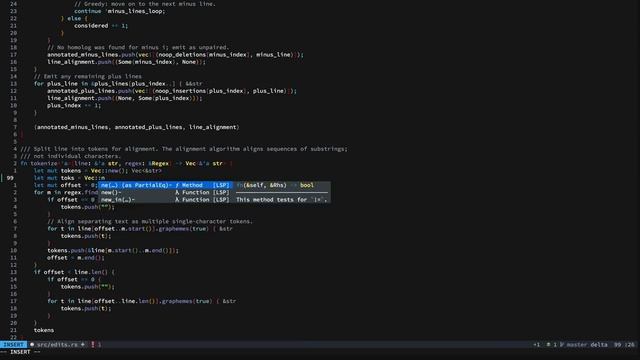Click the "considered += 1;" line
Screen dimensions: 640x360
[101, 26]
